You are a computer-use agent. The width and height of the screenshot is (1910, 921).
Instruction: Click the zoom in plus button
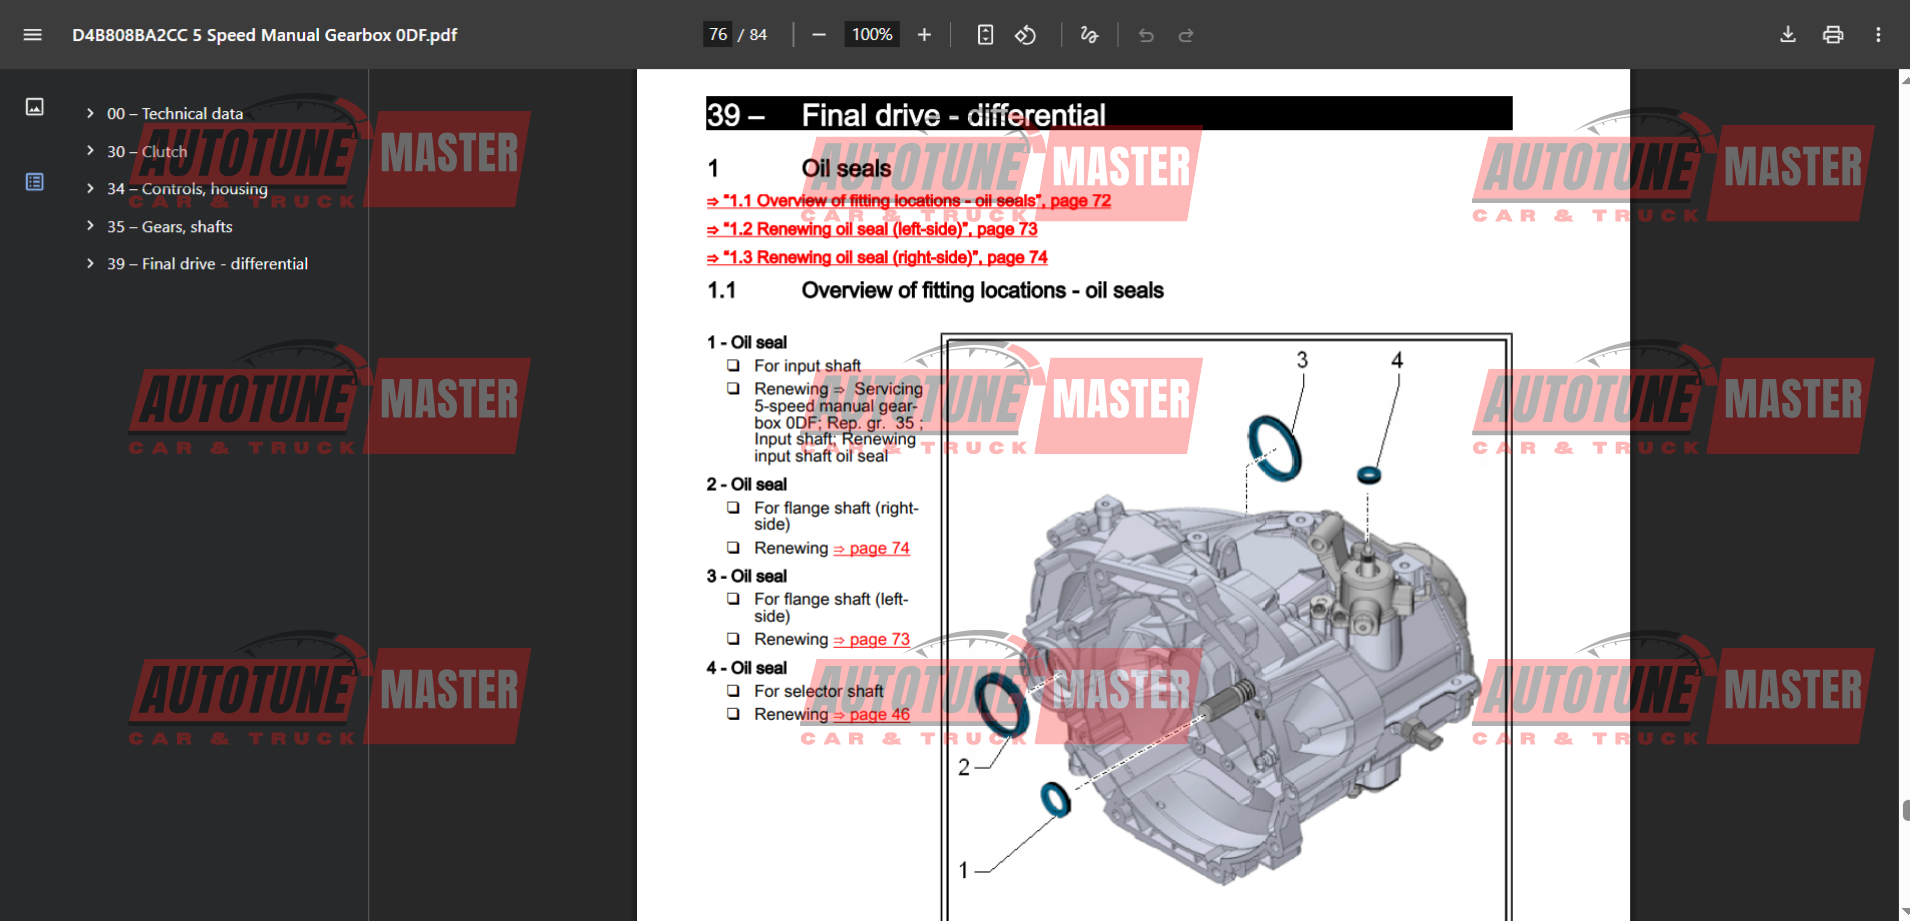924,35
